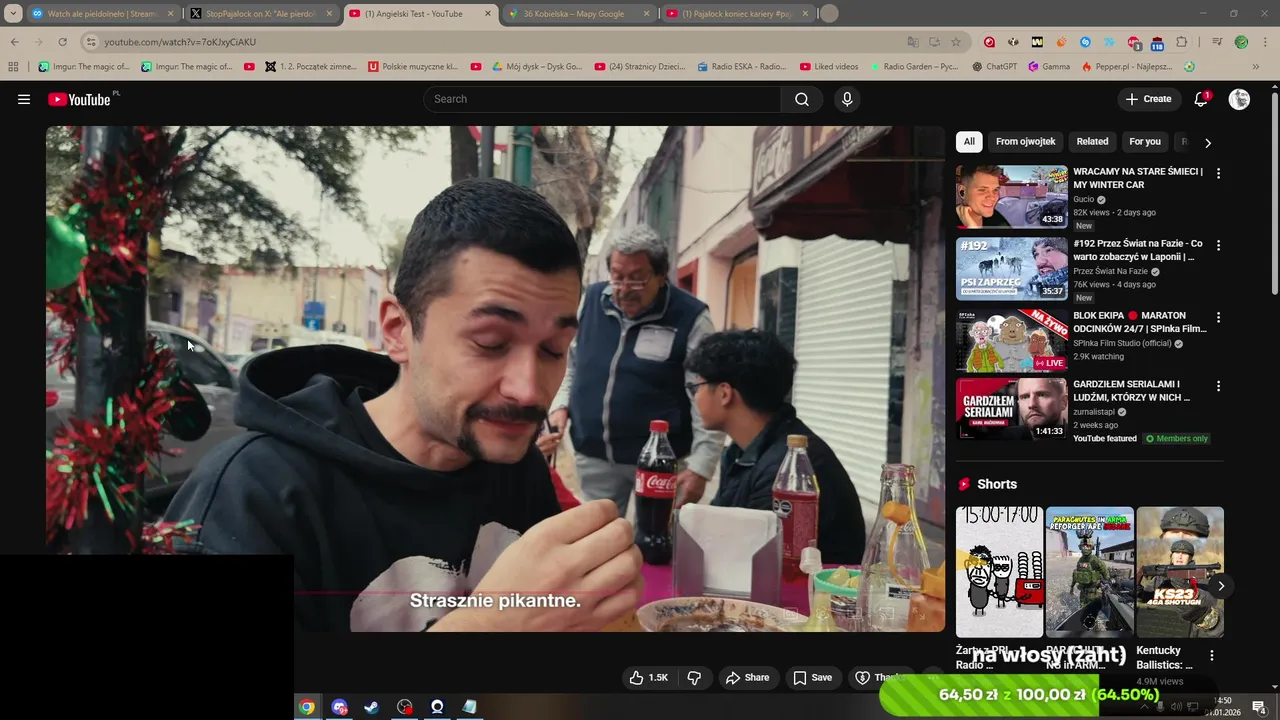Select the For you filter chip
Viewport: 1280px width, 720px height.
[x=1145, y=142]
